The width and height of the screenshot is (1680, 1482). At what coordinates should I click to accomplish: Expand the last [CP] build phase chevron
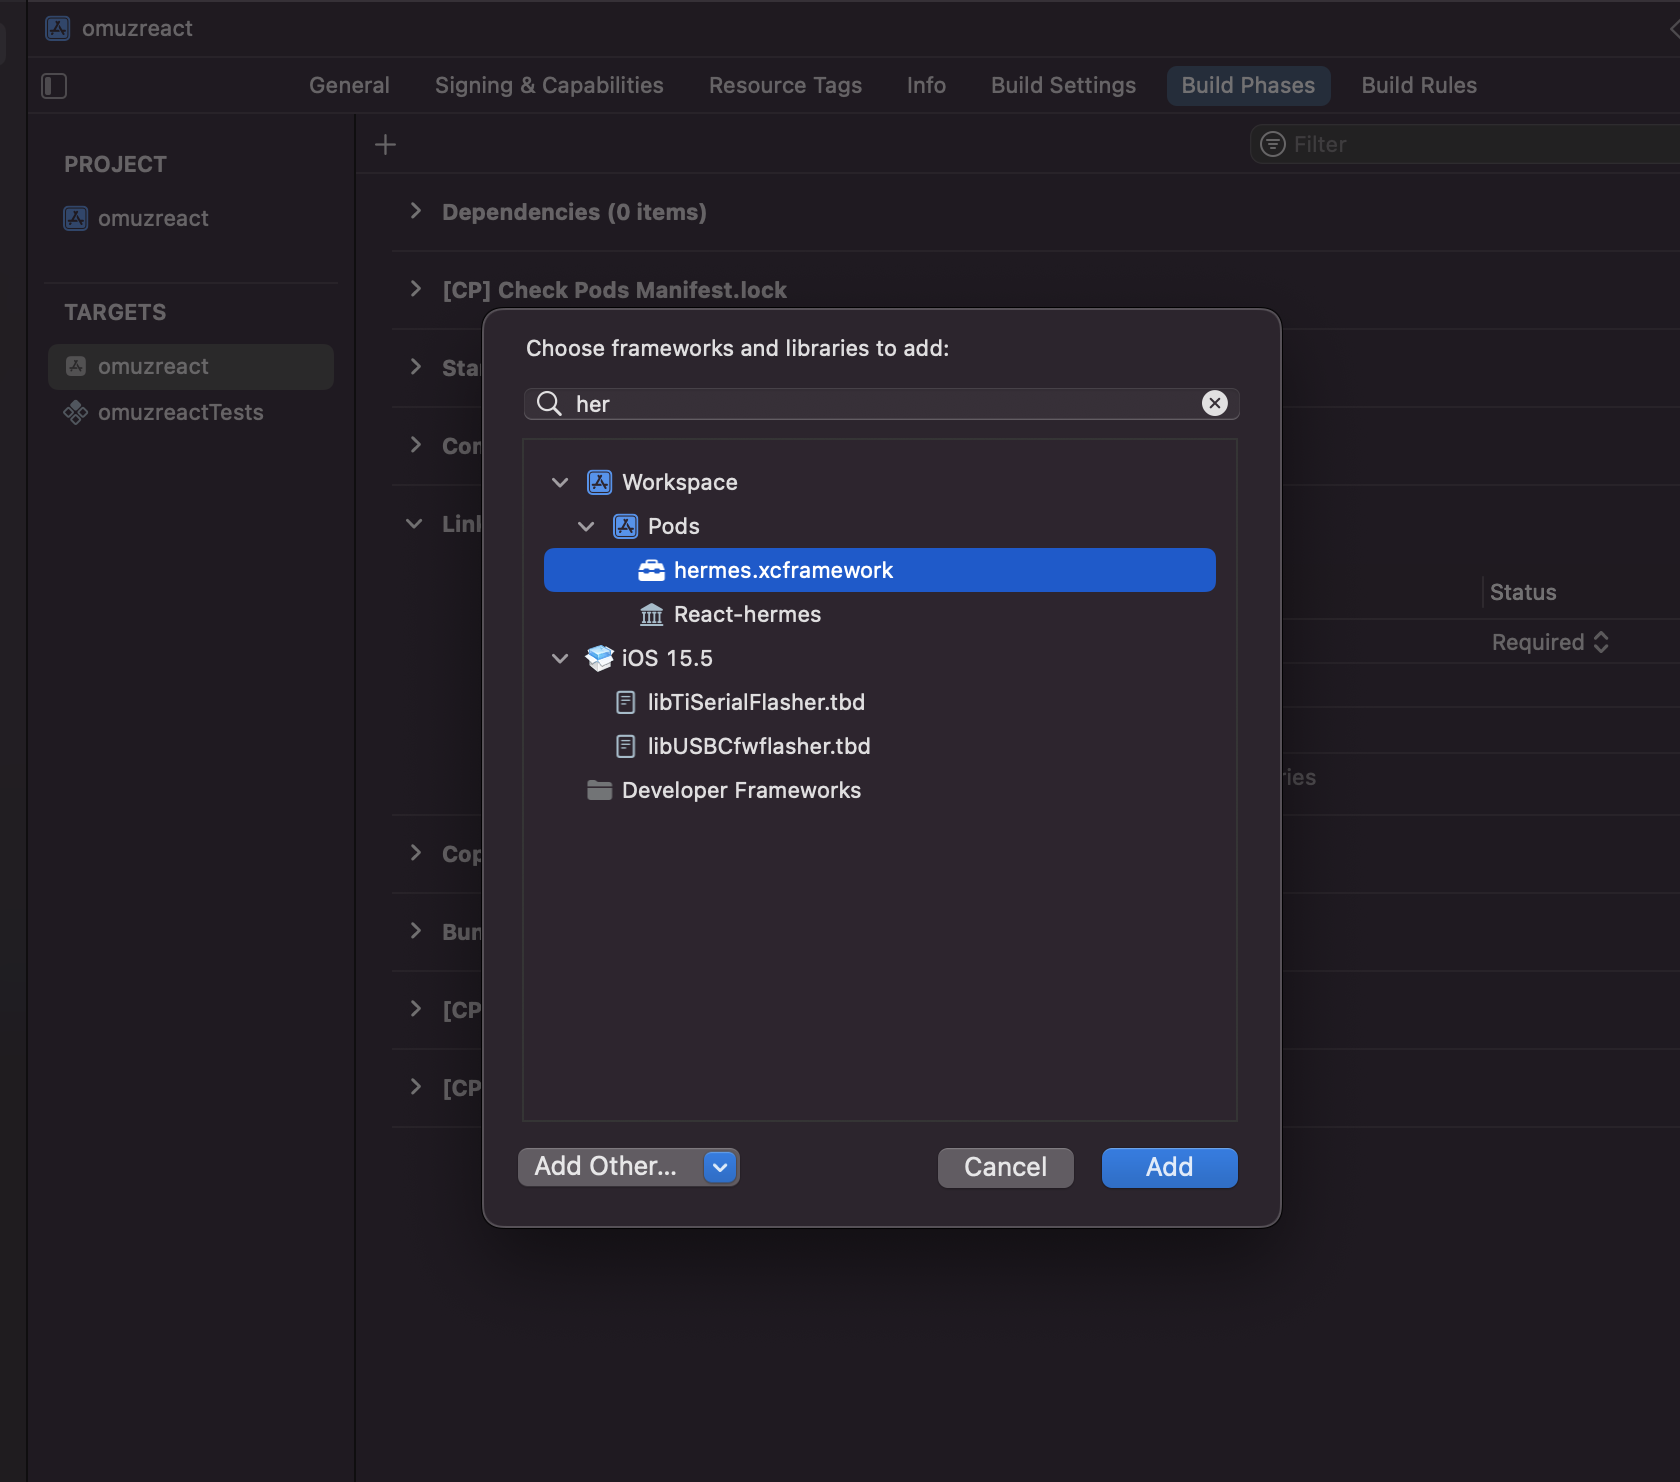[416, 1087]
